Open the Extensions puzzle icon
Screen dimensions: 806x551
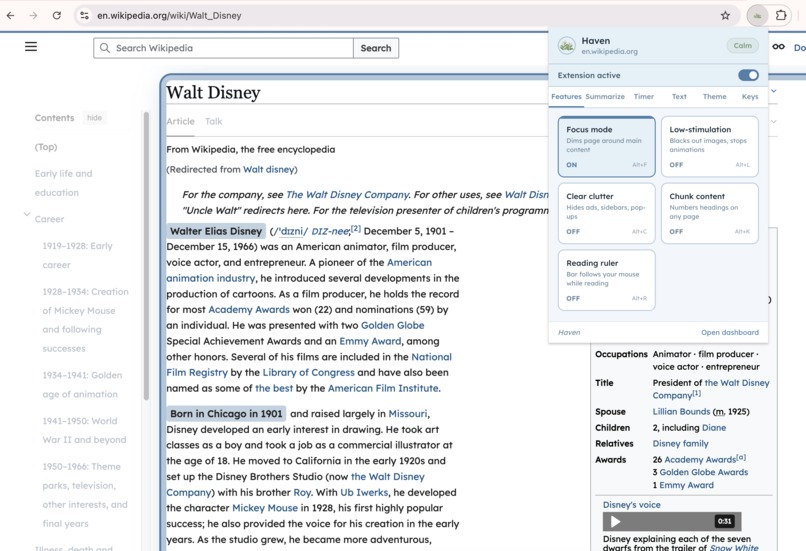[781, 15]
